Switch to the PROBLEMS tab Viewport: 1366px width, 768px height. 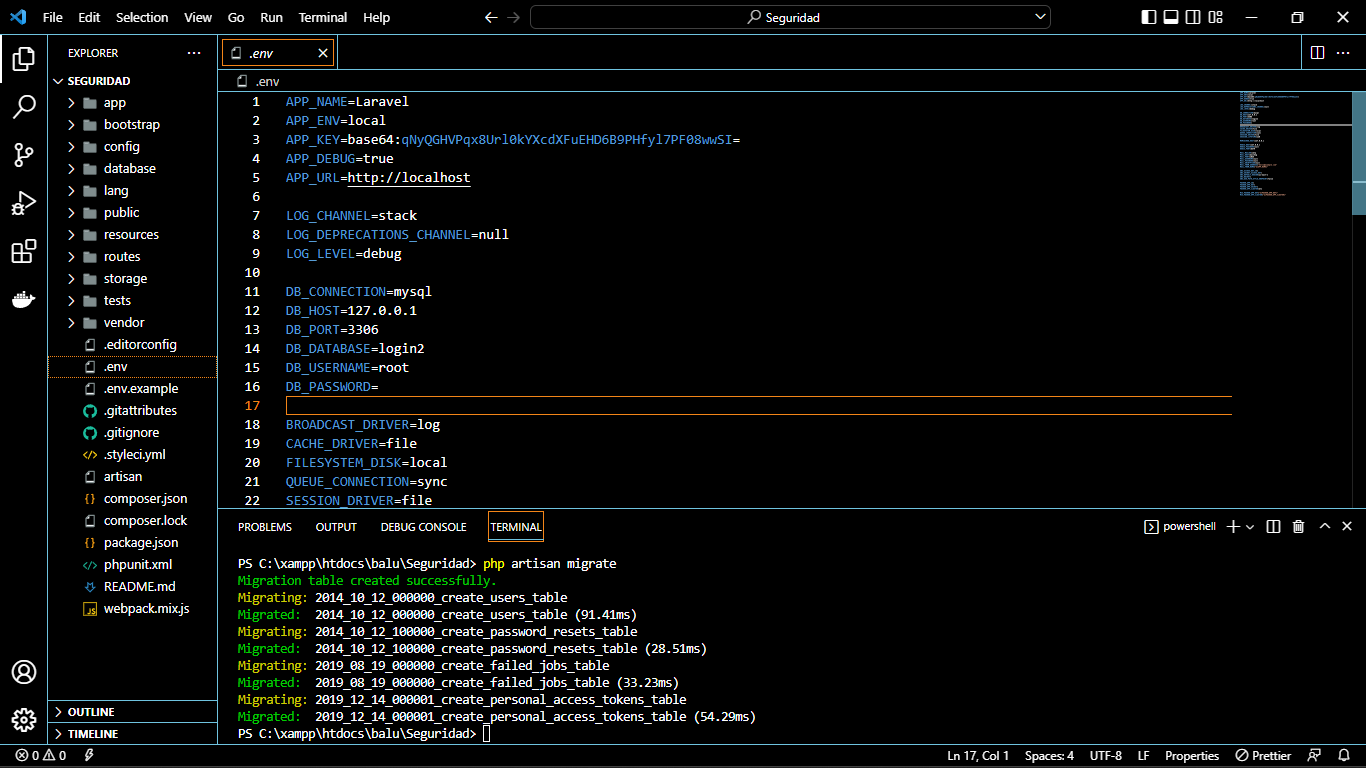pos(265,527)
